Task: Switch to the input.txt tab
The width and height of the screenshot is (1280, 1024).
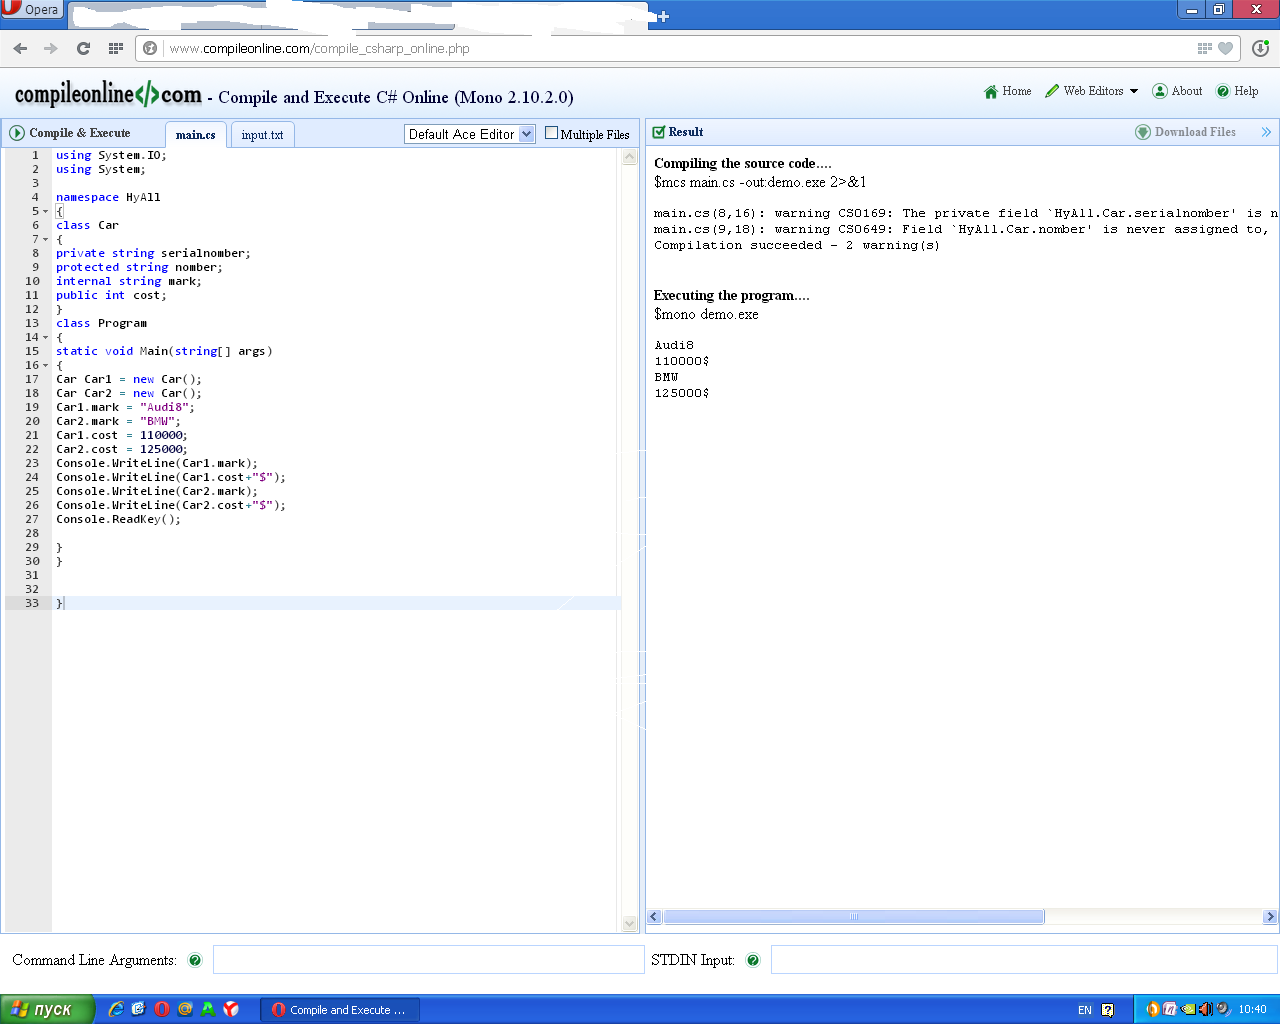Action: click(262, 135)
